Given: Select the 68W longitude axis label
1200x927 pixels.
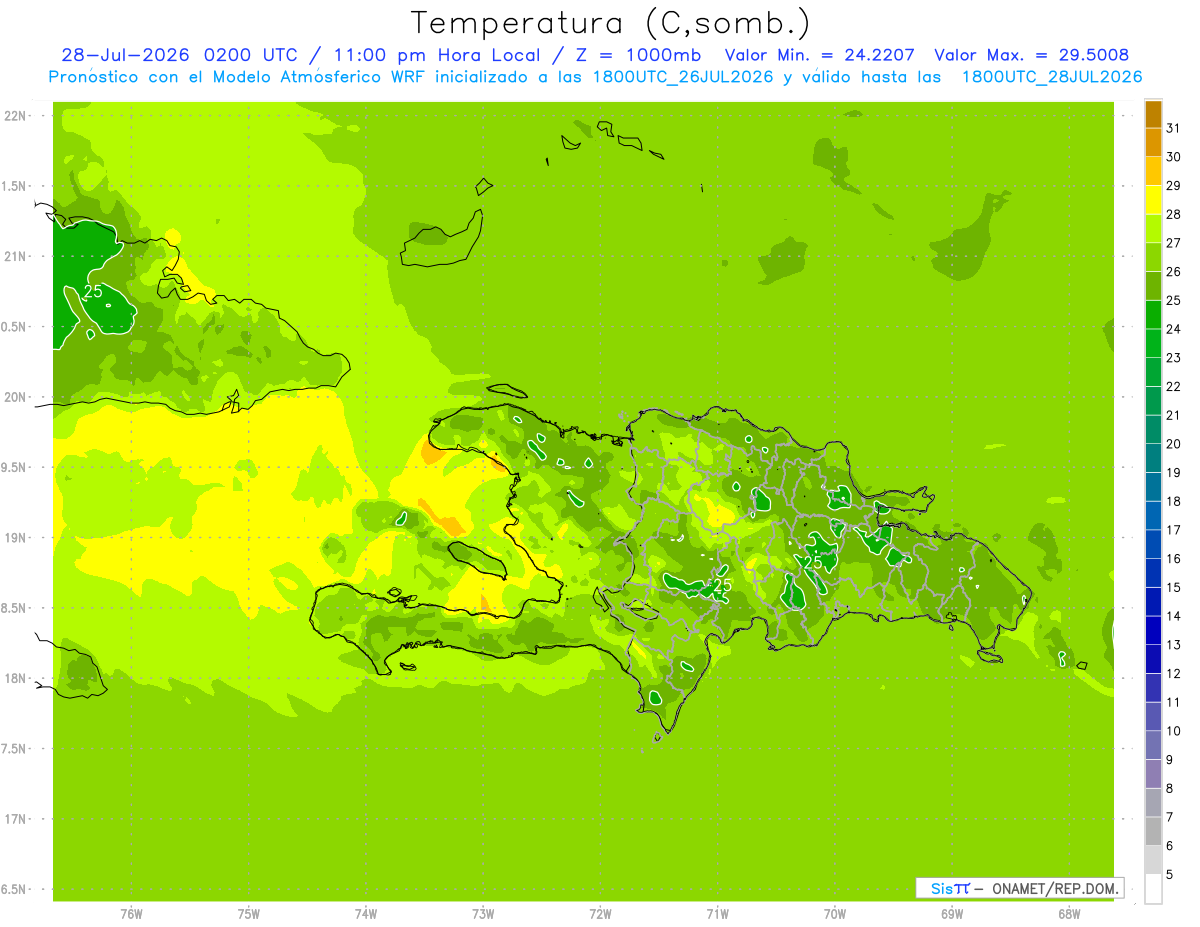Looking at the screenshot, I should 1069,913.
